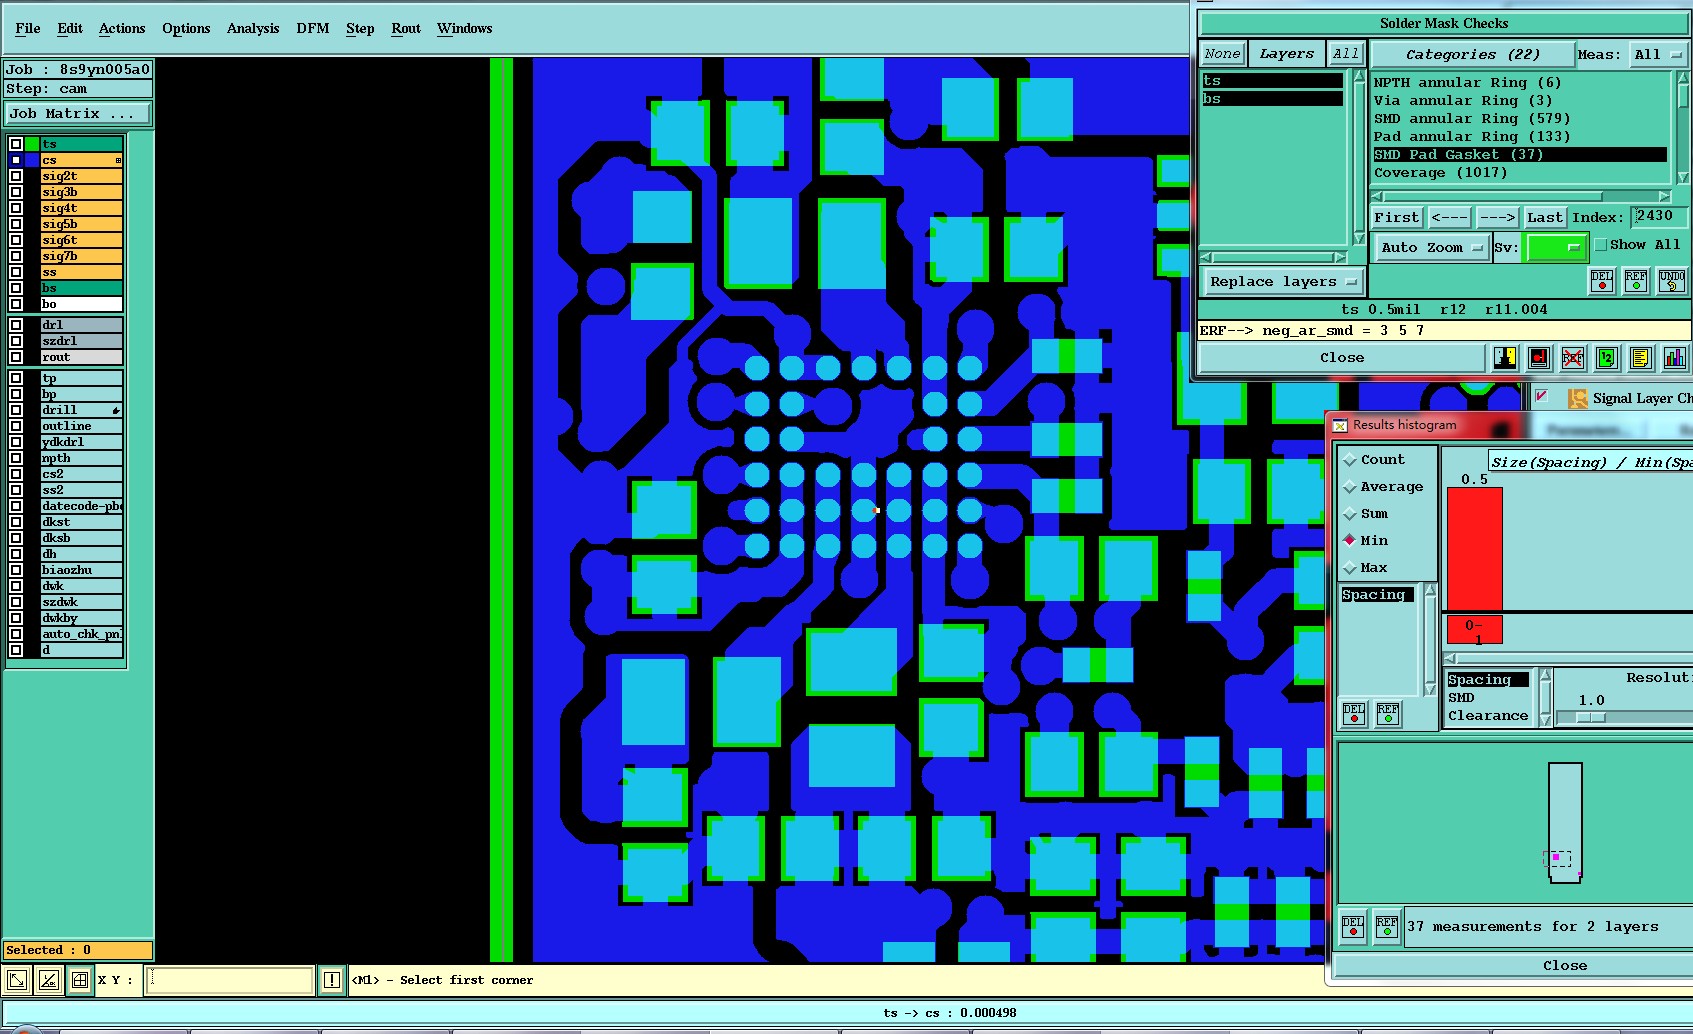Jump to the Last result

pyautogui.click(x=1544, y=217)
